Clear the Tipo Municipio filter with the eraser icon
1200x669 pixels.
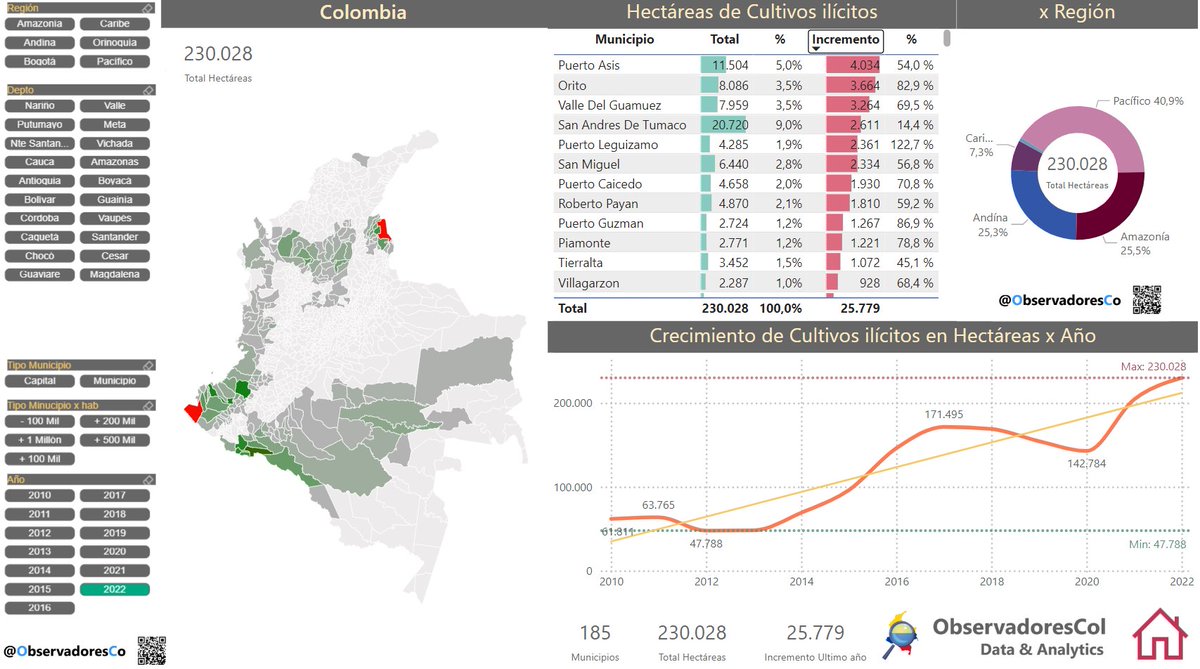tap(148, 365)
